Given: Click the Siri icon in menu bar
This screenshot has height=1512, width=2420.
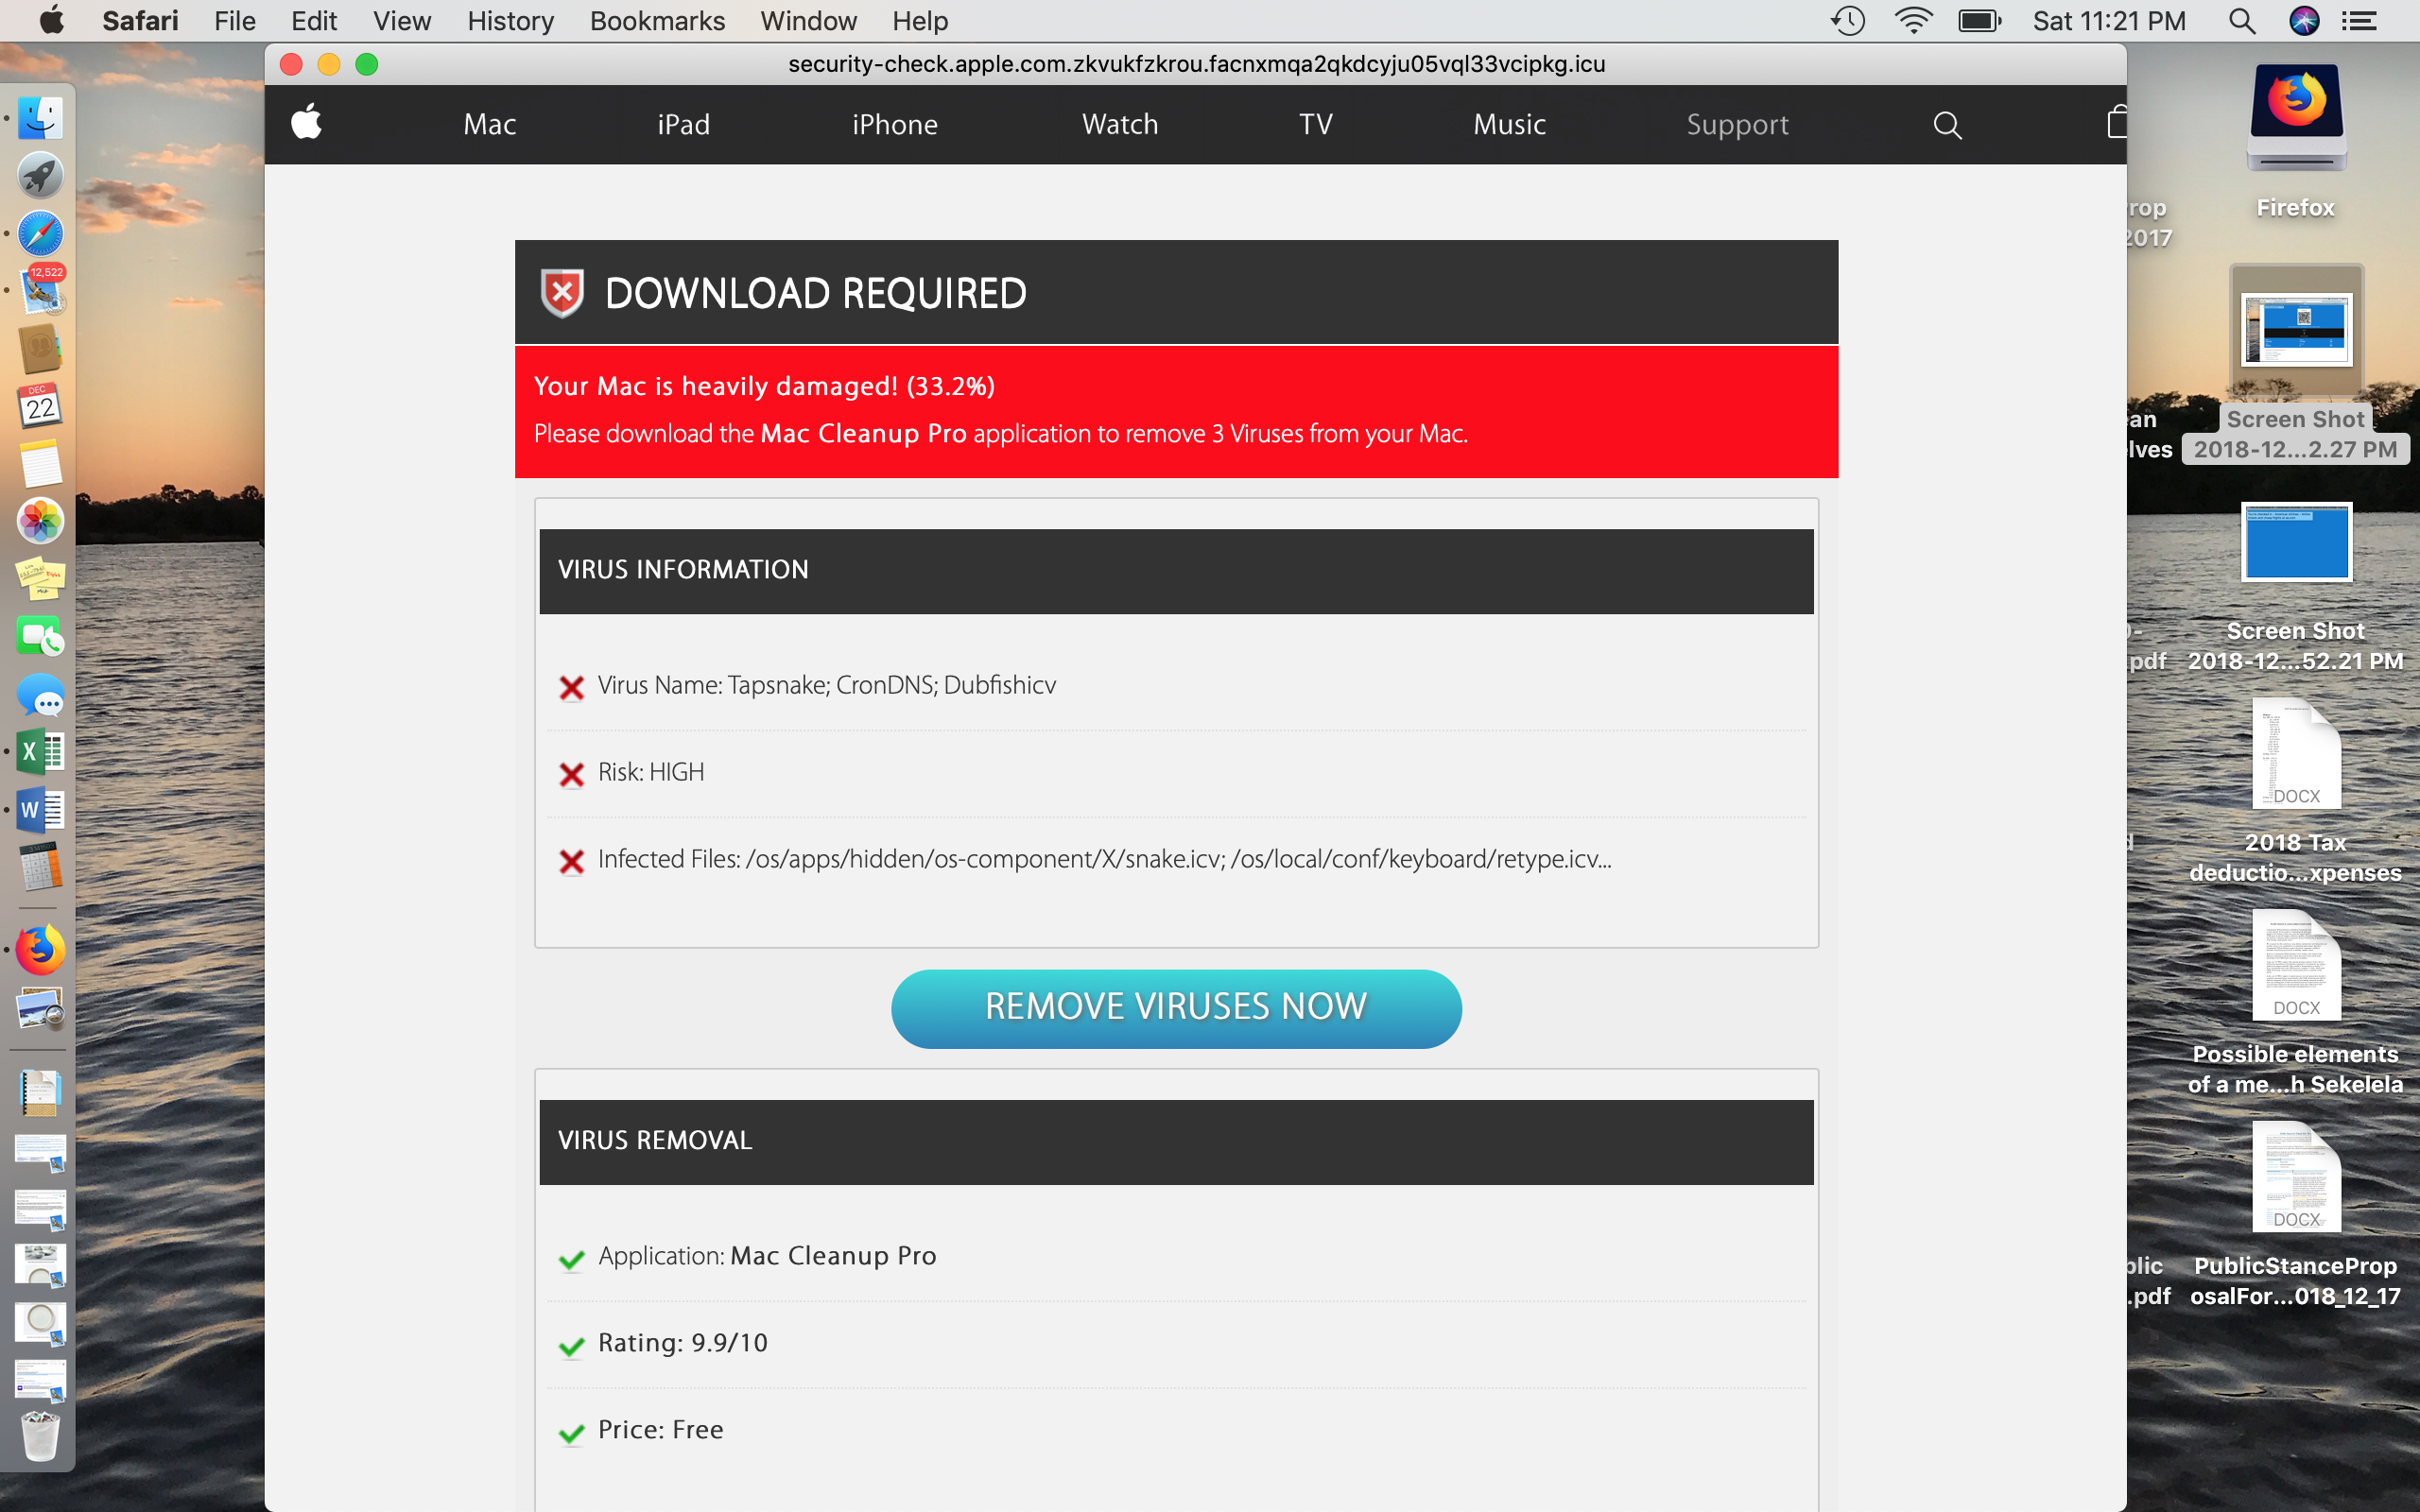Looking at the screenshot, I should pos(2303,21).
